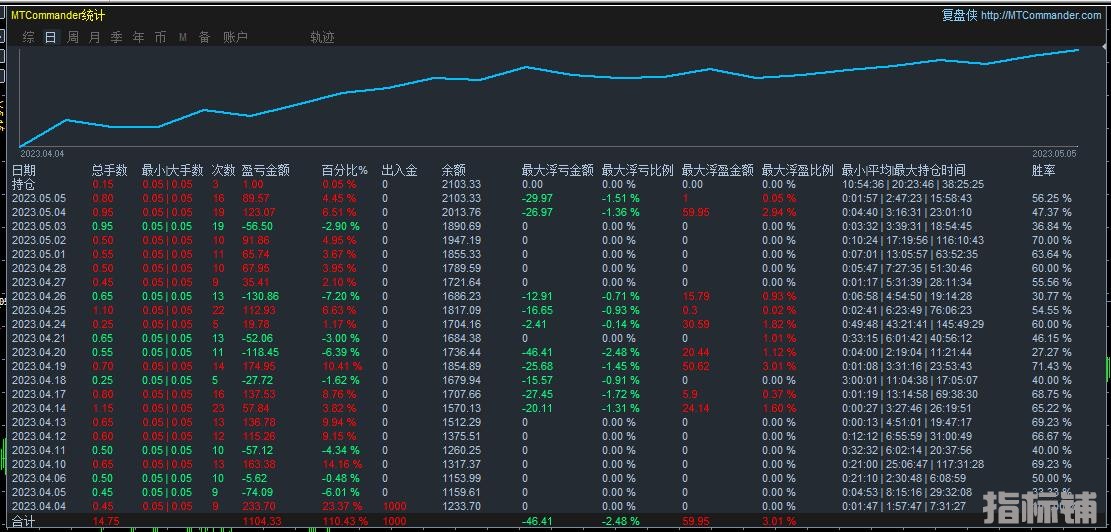Click the 最大浮盈金额 column header
This screenshot has width=1111, height=532.
click(x=718, y=170)
